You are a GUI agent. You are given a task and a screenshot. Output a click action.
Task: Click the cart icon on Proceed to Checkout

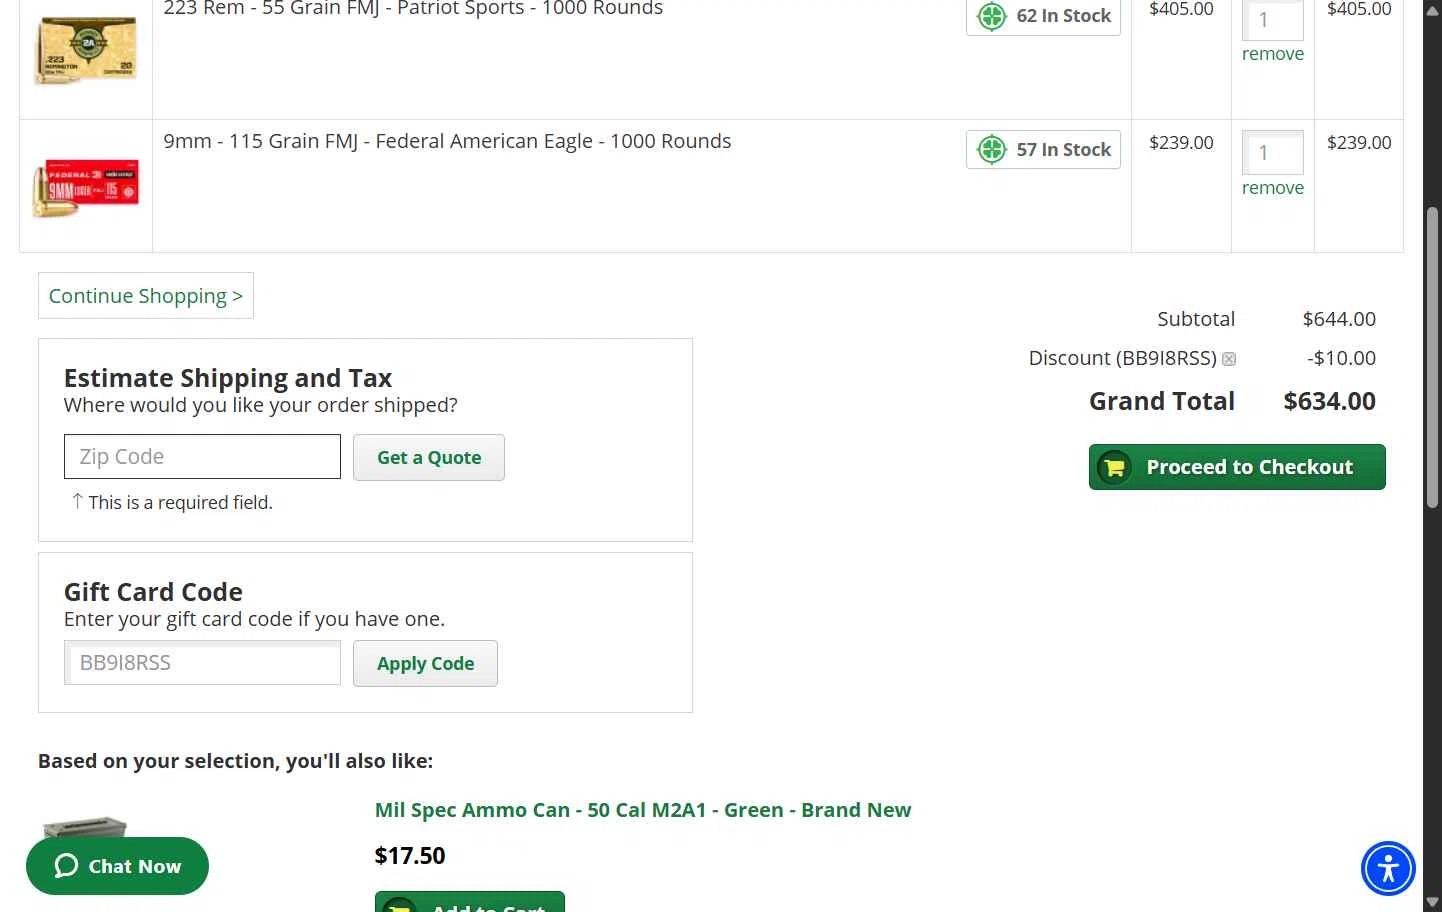[x=1114, y=467]
